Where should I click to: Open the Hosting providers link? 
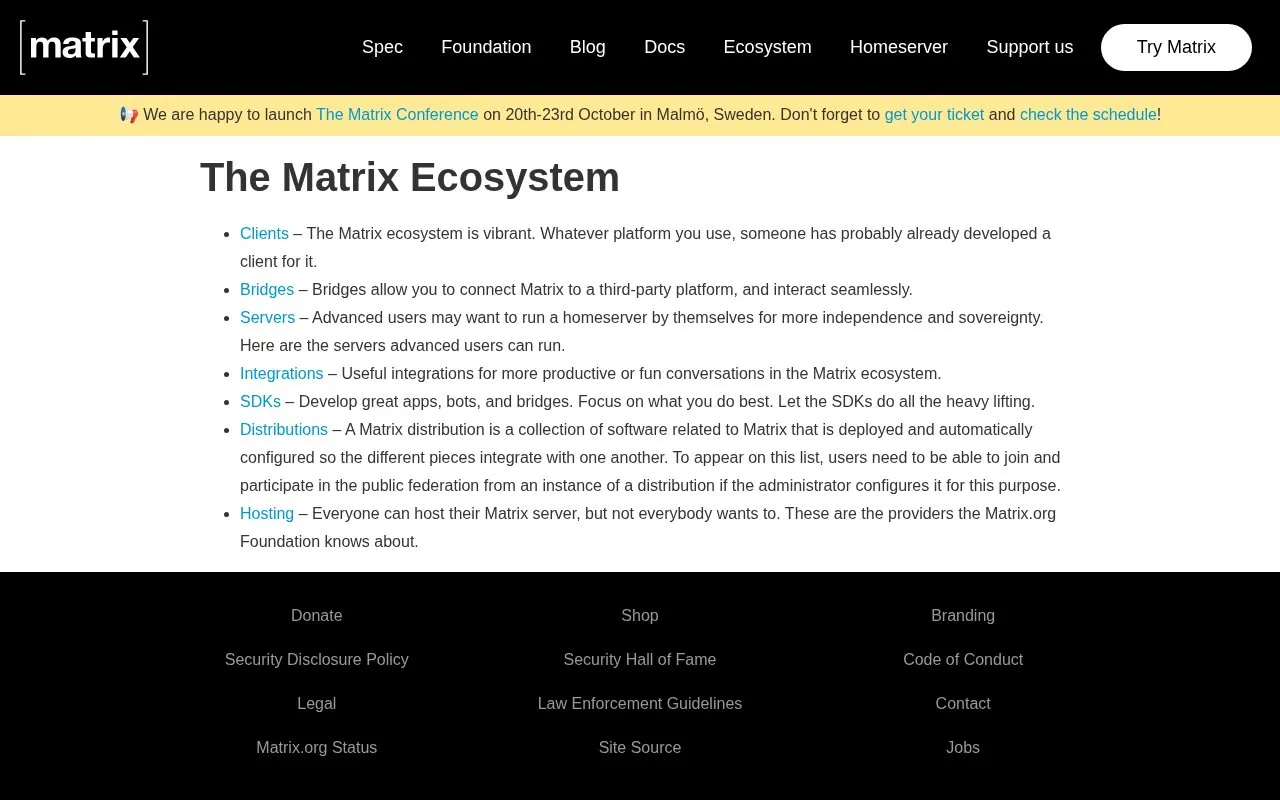tap(267, 514)
